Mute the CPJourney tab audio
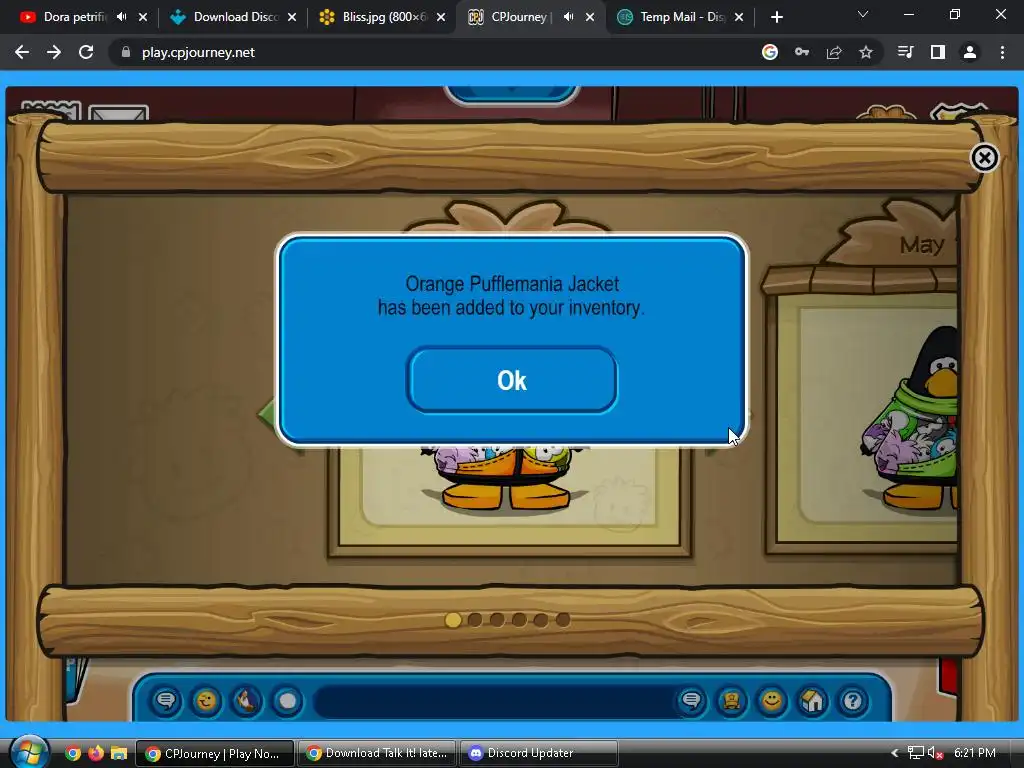The height and width of the screenshot is (768, 1024). click(568, 17)
